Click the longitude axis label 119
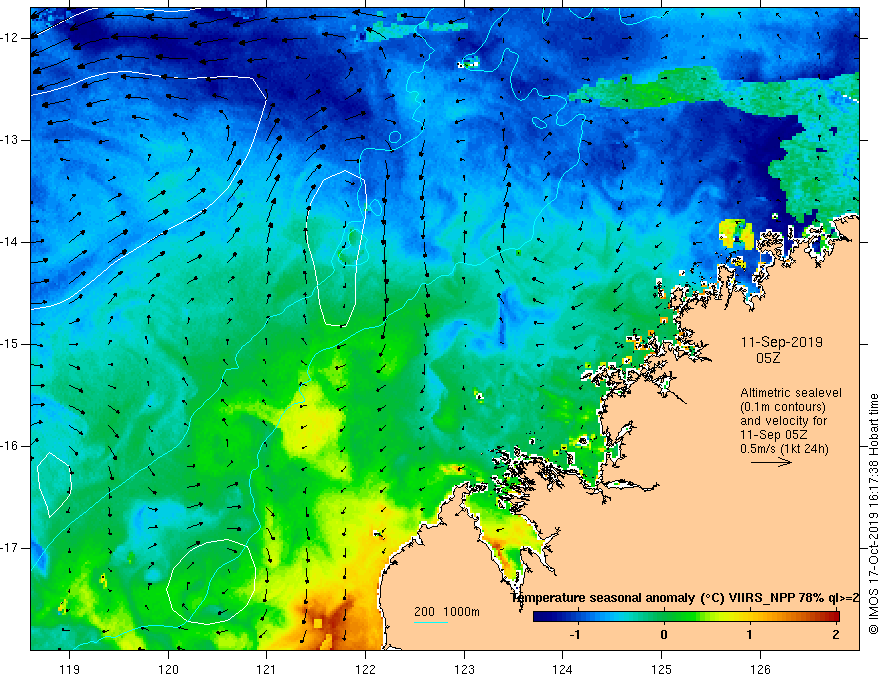The height and width of the screenshot is (680, 880). click(x=70, y=669)
